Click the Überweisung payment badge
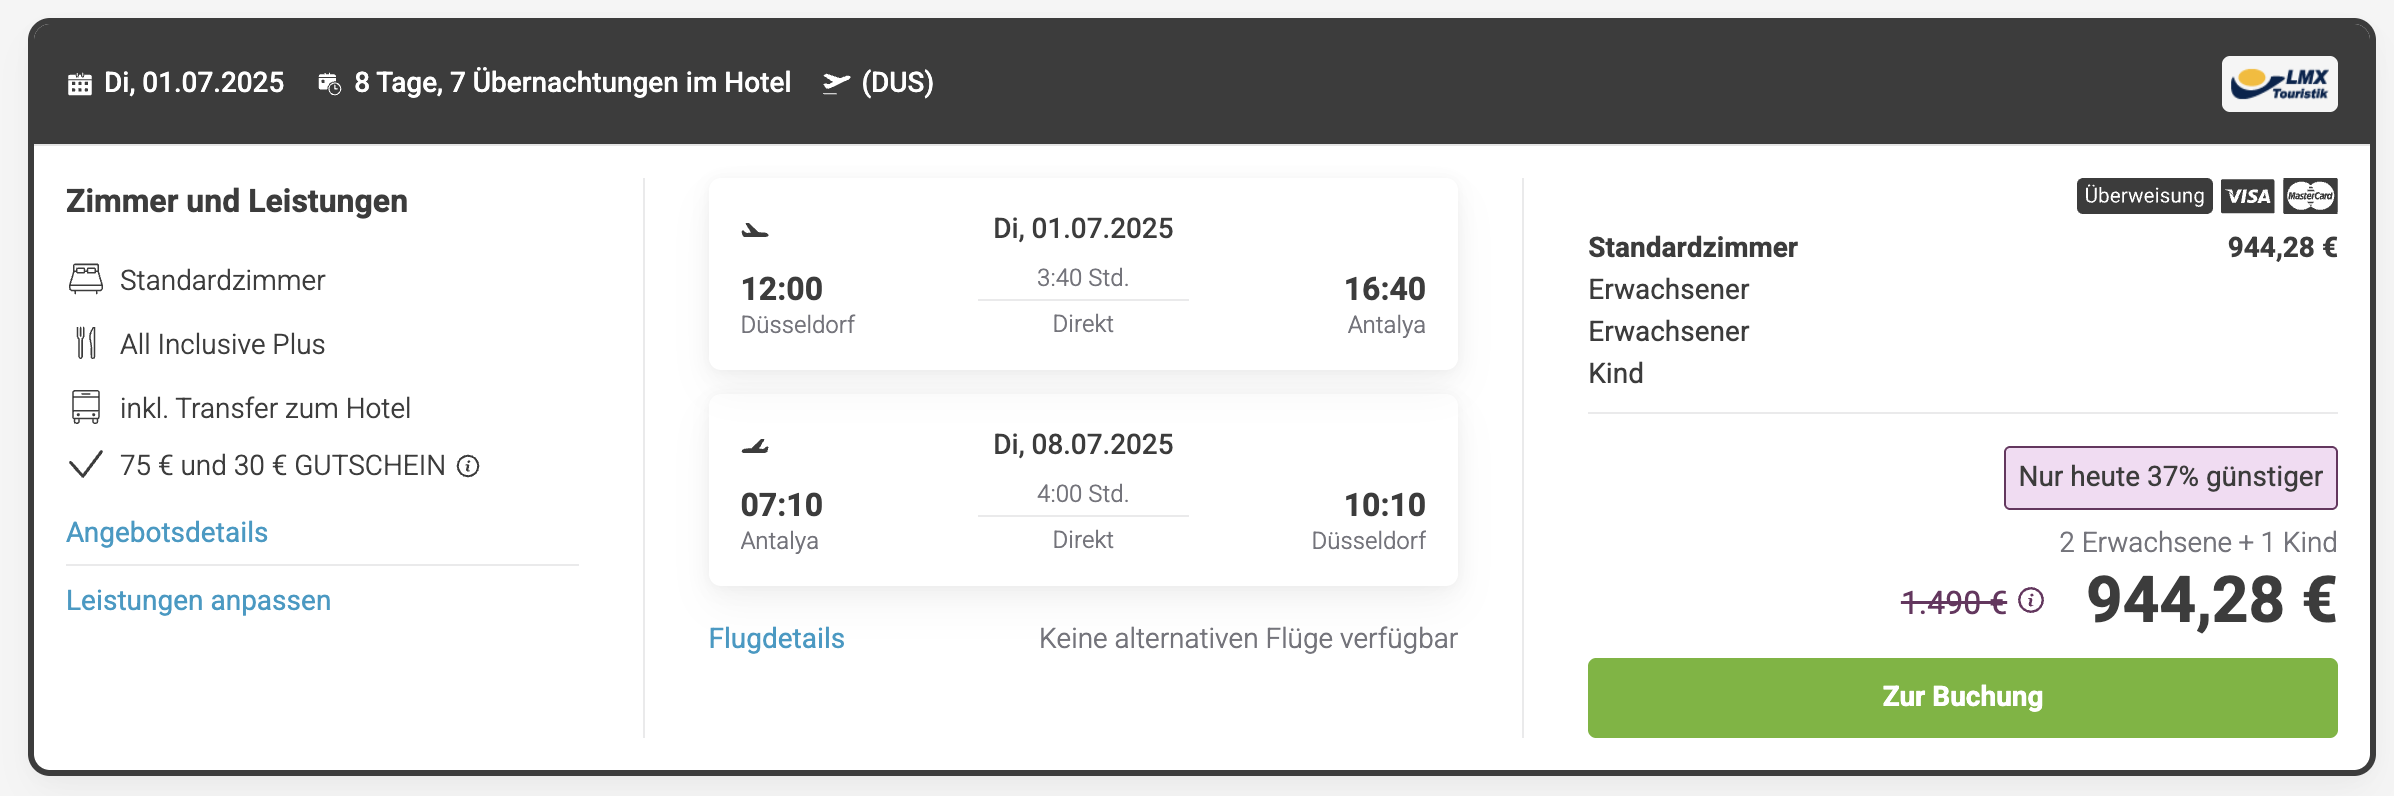This screenshot has width=2394, height=796. pos(2144,196)
